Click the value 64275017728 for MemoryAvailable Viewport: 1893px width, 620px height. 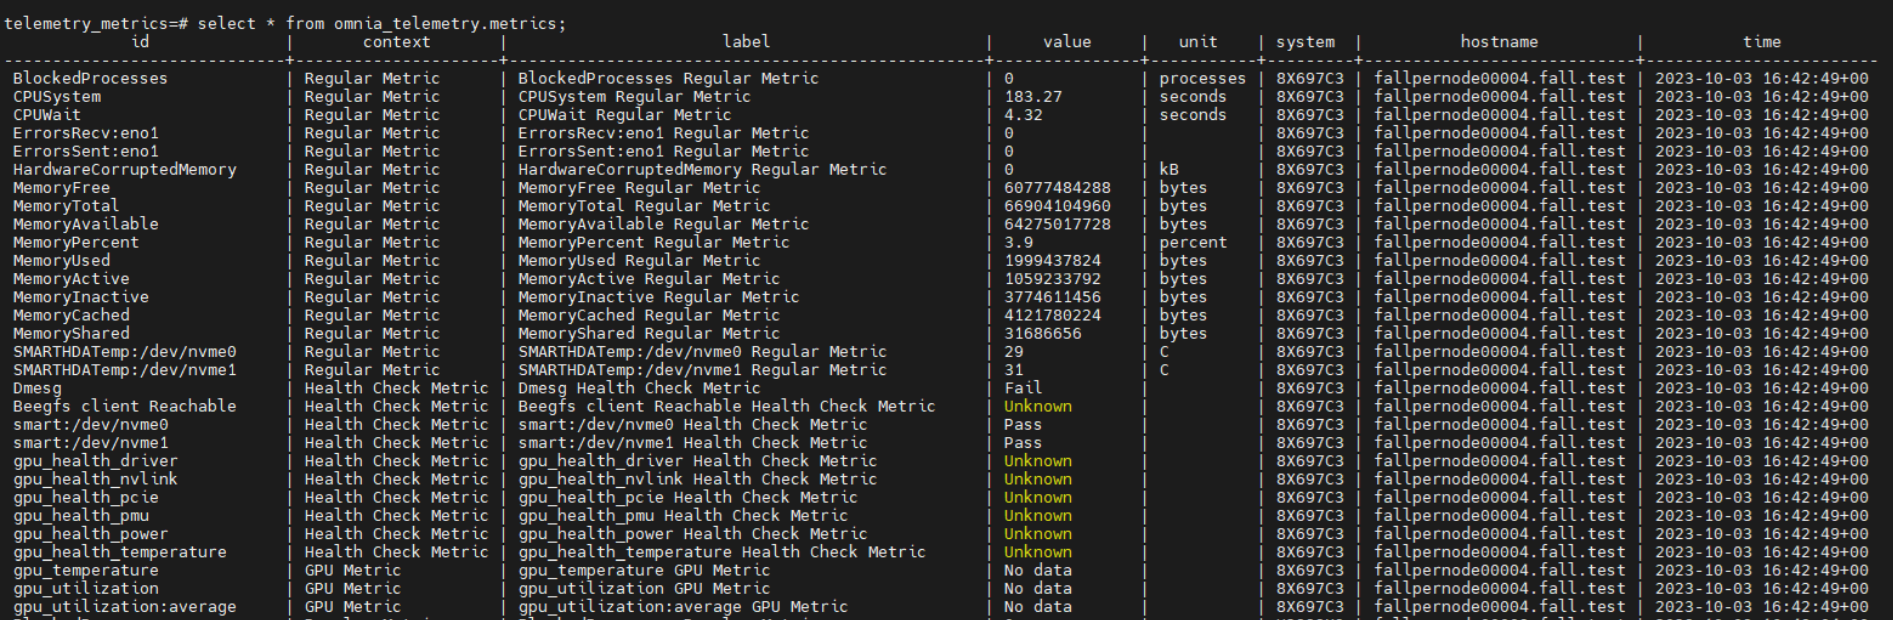pyautogui.click(x=1057, y=224)
